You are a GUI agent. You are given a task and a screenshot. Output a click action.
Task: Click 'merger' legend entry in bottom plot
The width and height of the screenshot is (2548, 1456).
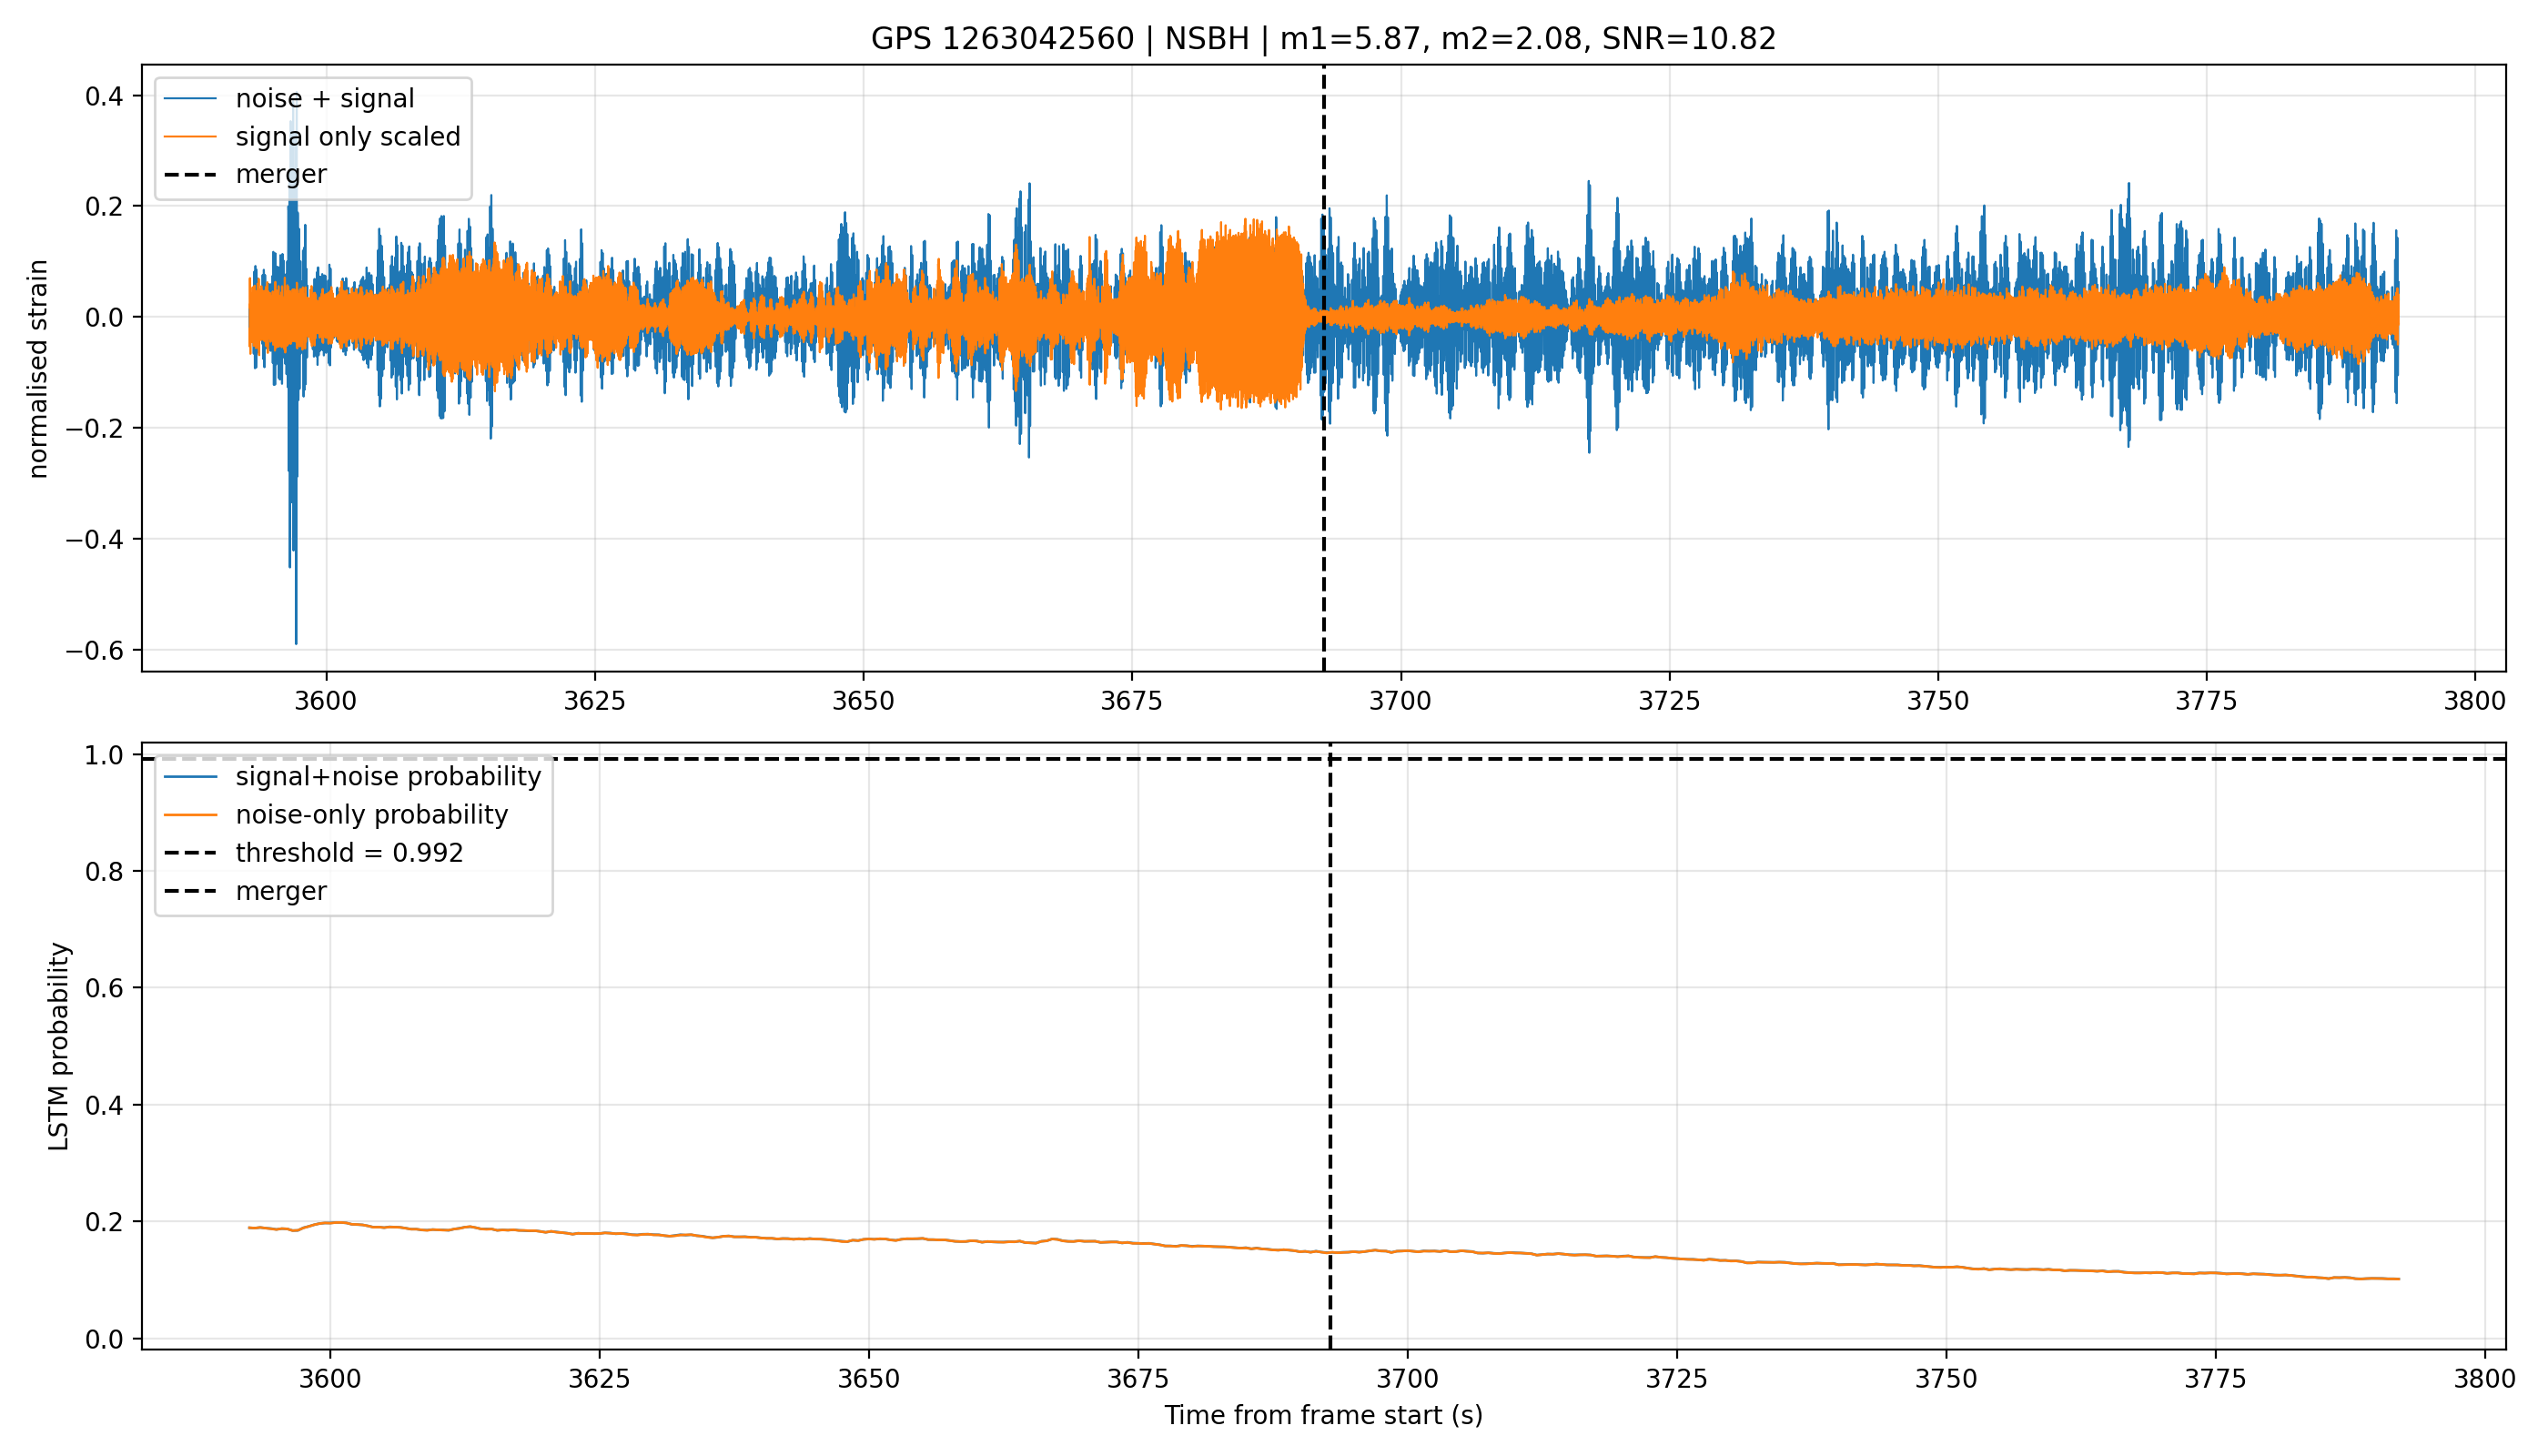tap(281, 891)
